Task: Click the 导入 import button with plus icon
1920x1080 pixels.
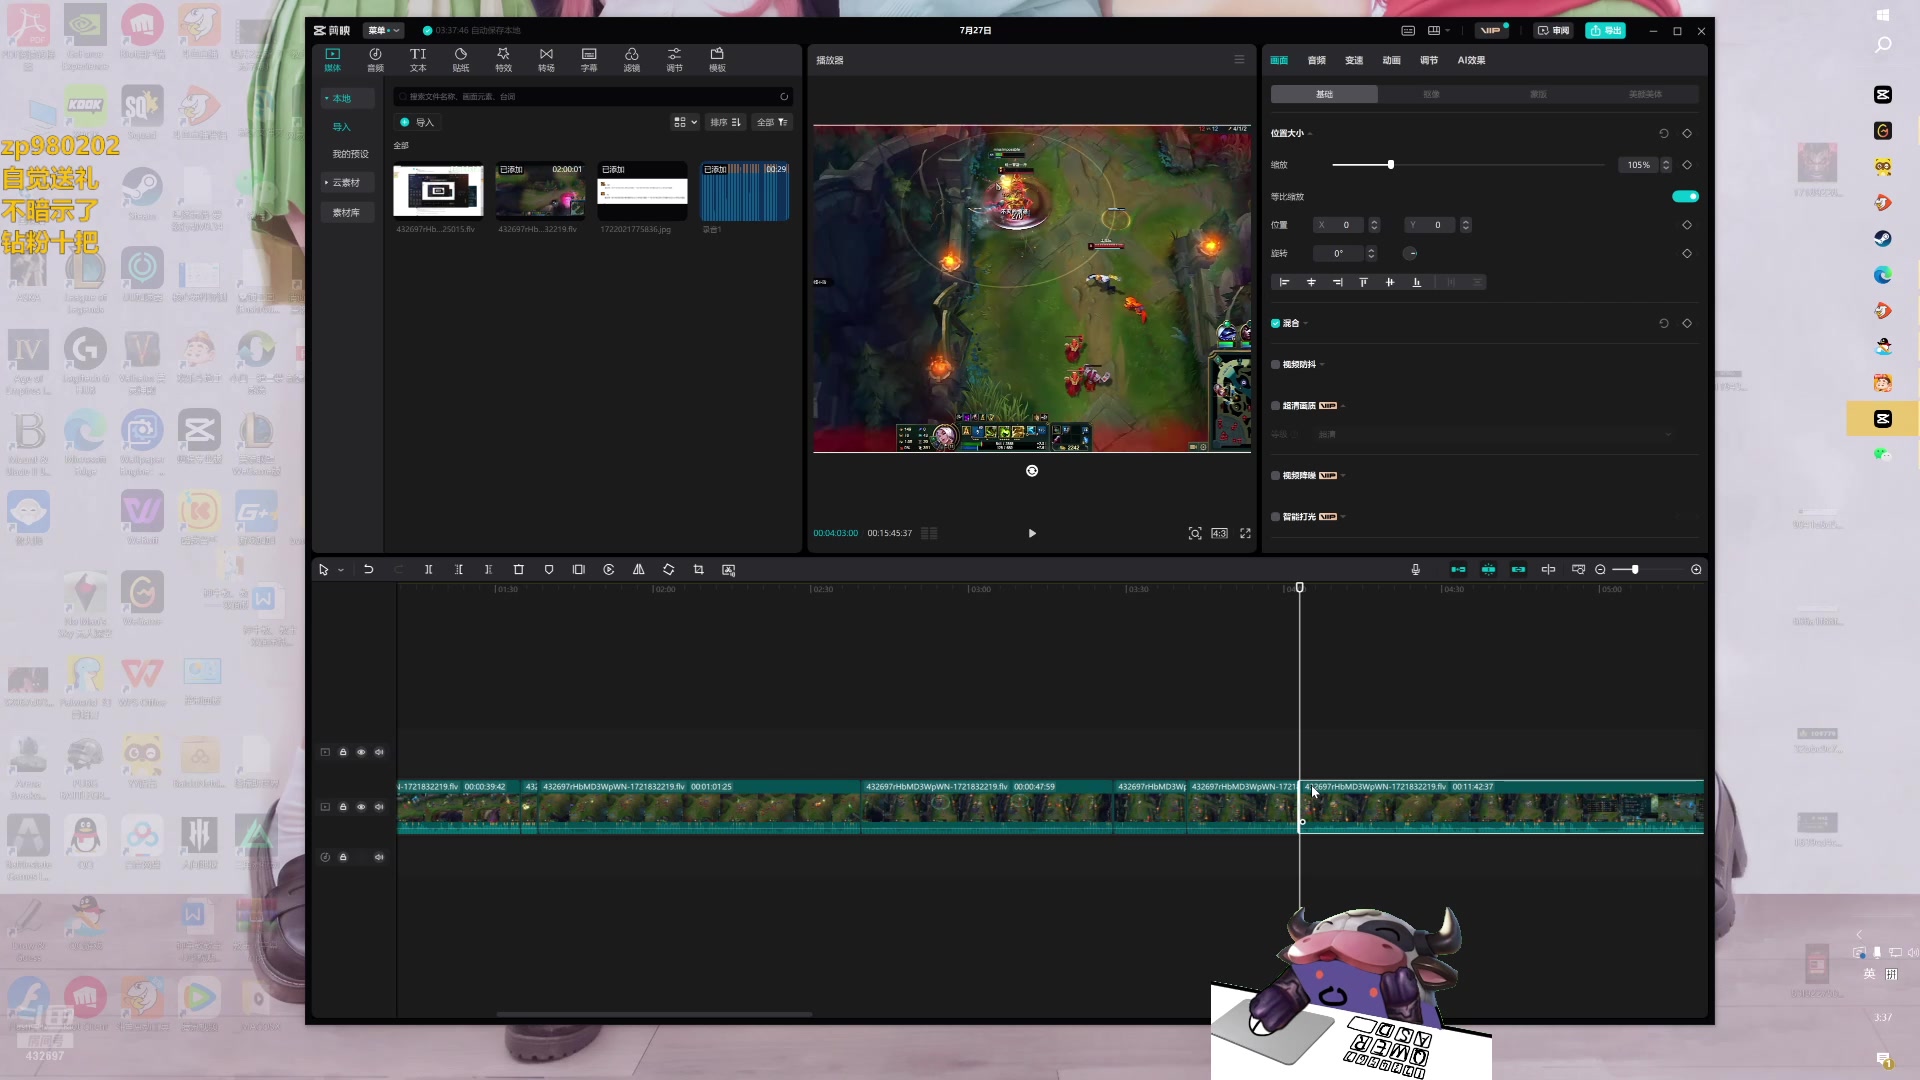Action: pos(417,122)
